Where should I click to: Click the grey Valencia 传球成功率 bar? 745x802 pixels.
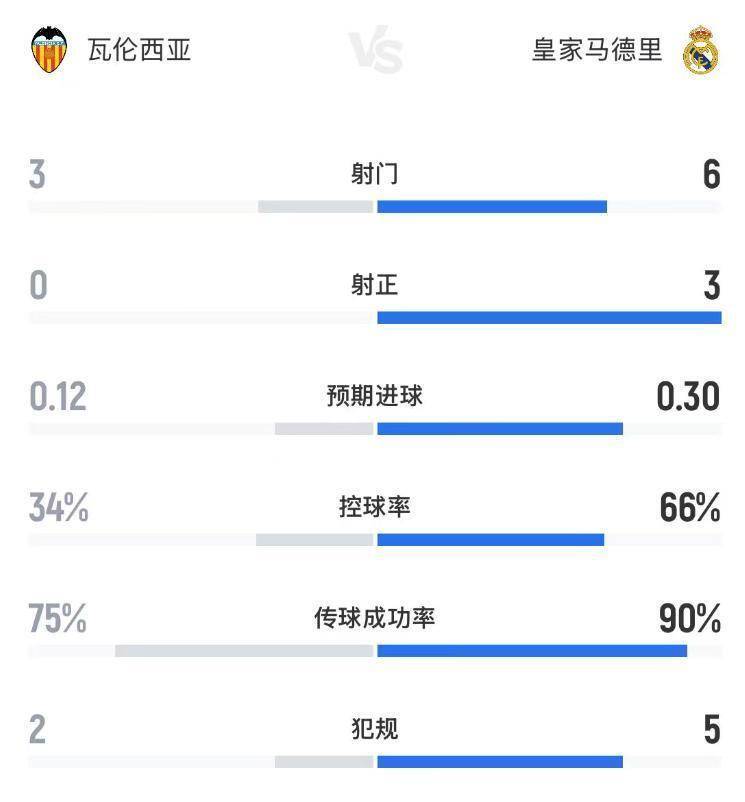click(244, 651)
